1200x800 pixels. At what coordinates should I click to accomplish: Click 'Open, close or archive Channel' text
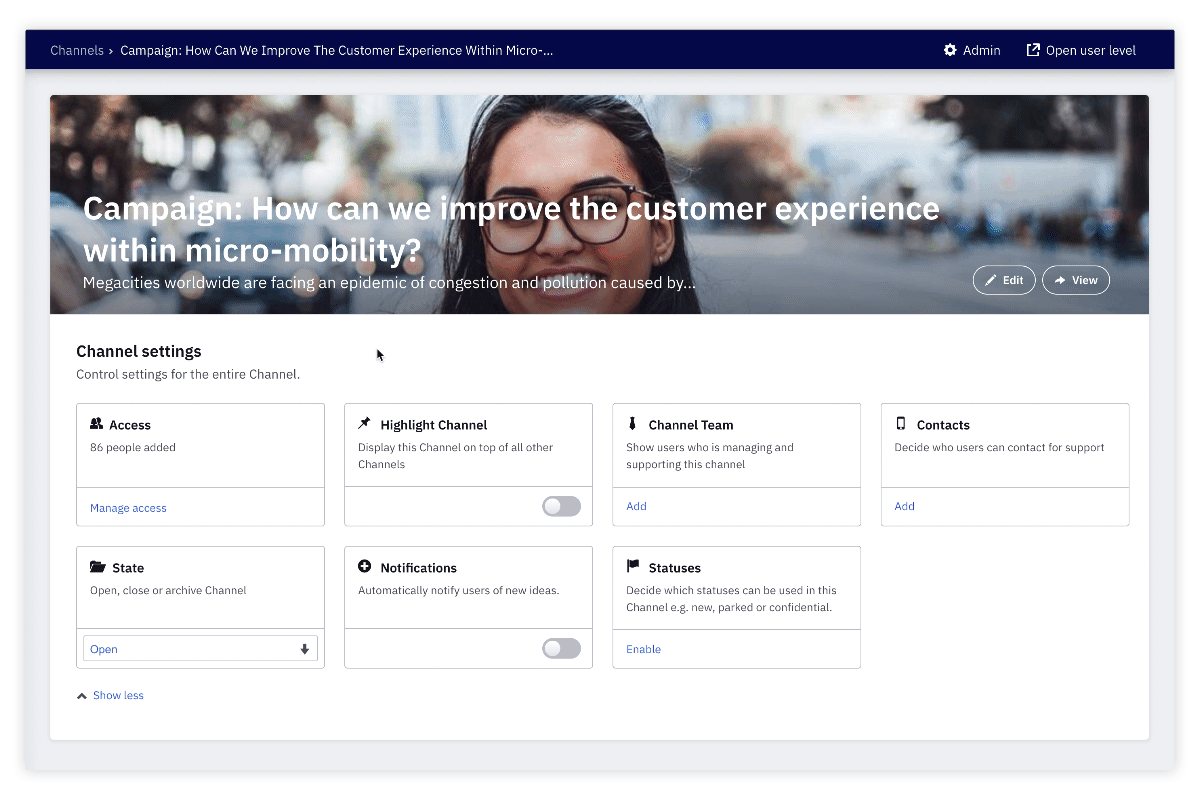(168, 591)
